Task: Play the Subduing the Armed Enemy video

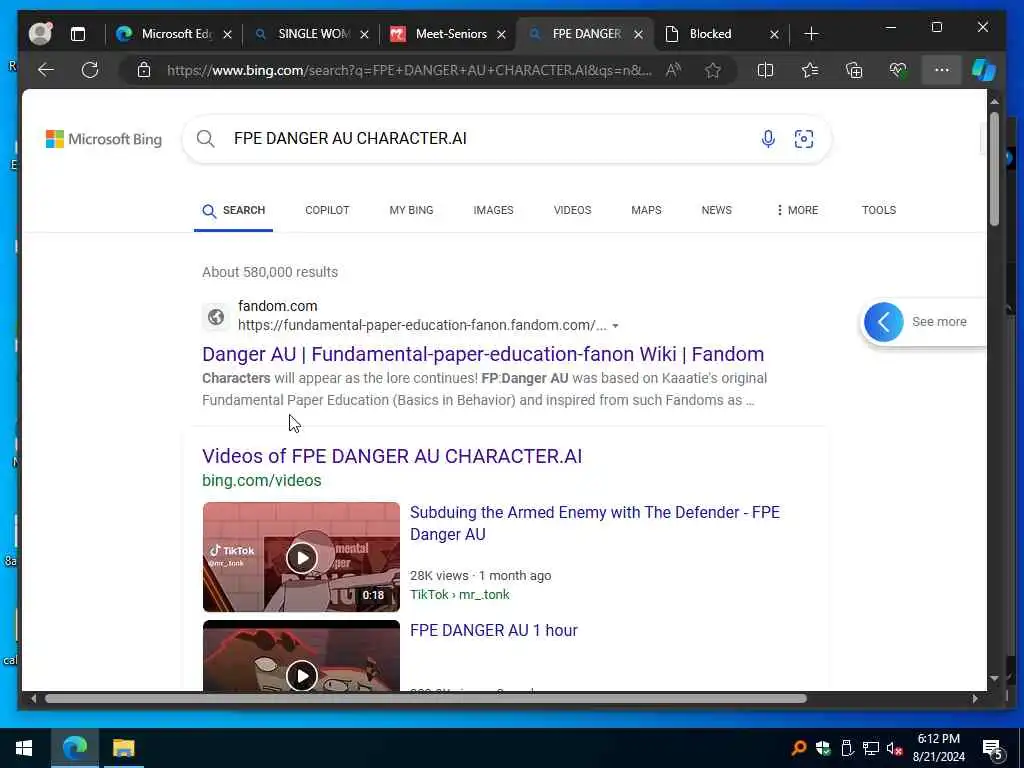Action: click(301, 557)
